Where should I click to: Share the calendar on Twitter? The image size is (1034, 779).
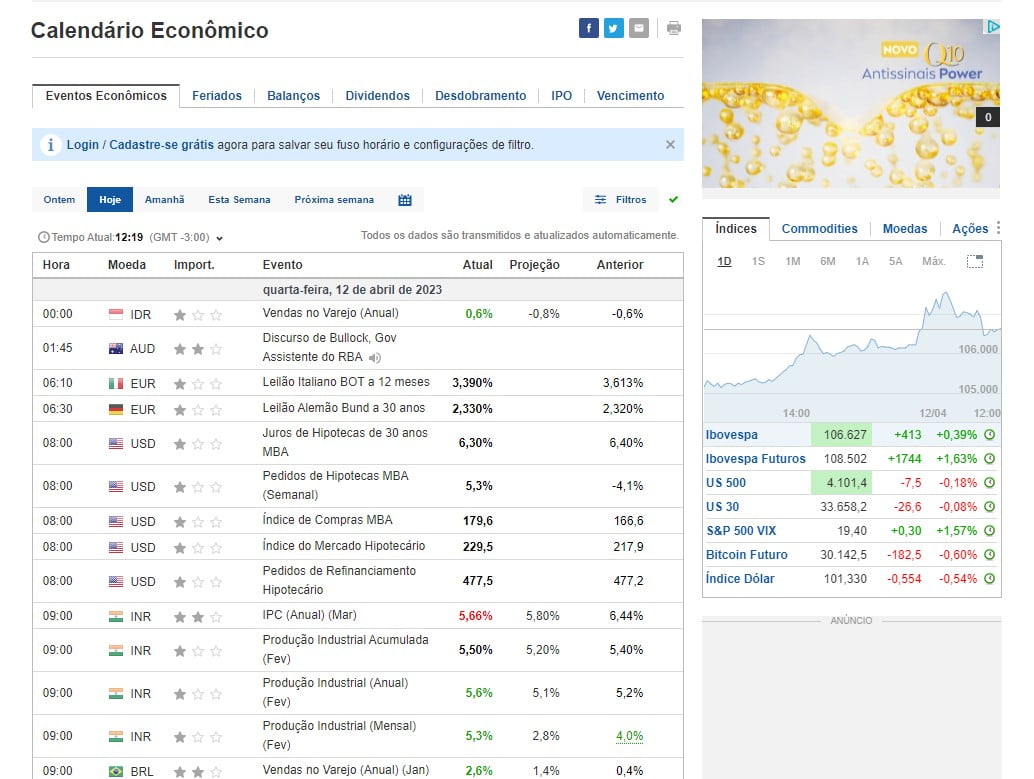(x=613, y=28)
